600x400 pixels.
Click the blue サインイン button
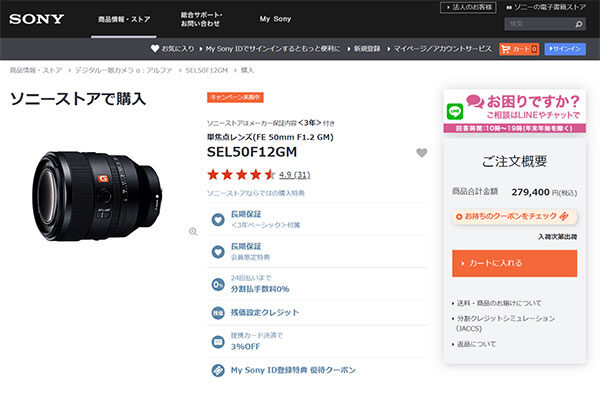point(565,49)
